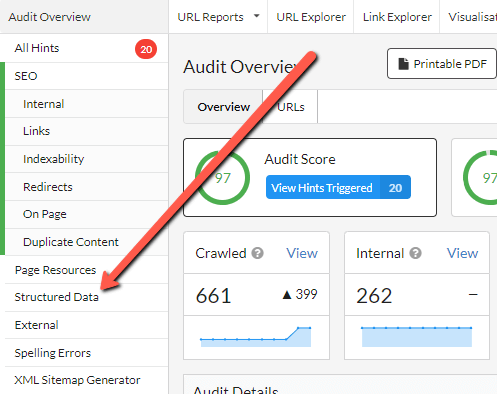Open the Indexability section

tap(53, 159)
